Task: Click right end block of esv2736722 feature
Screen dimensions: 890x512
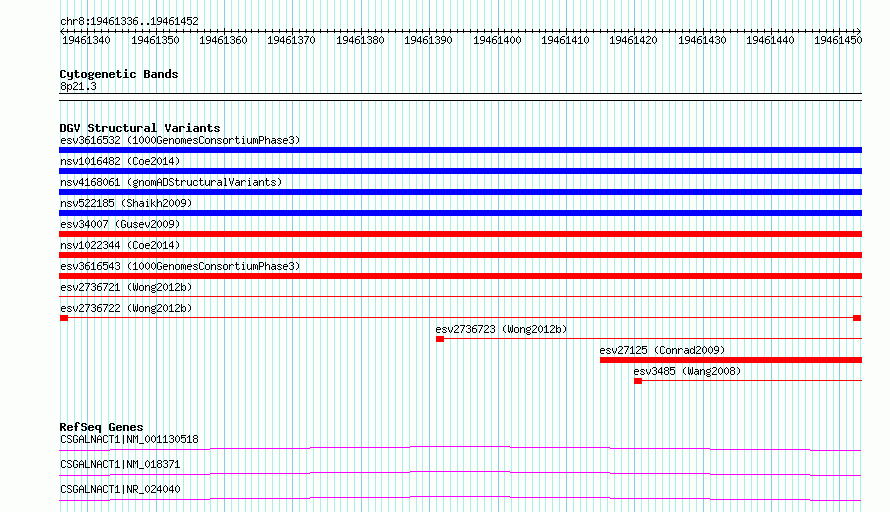Action: click(857, 318)
